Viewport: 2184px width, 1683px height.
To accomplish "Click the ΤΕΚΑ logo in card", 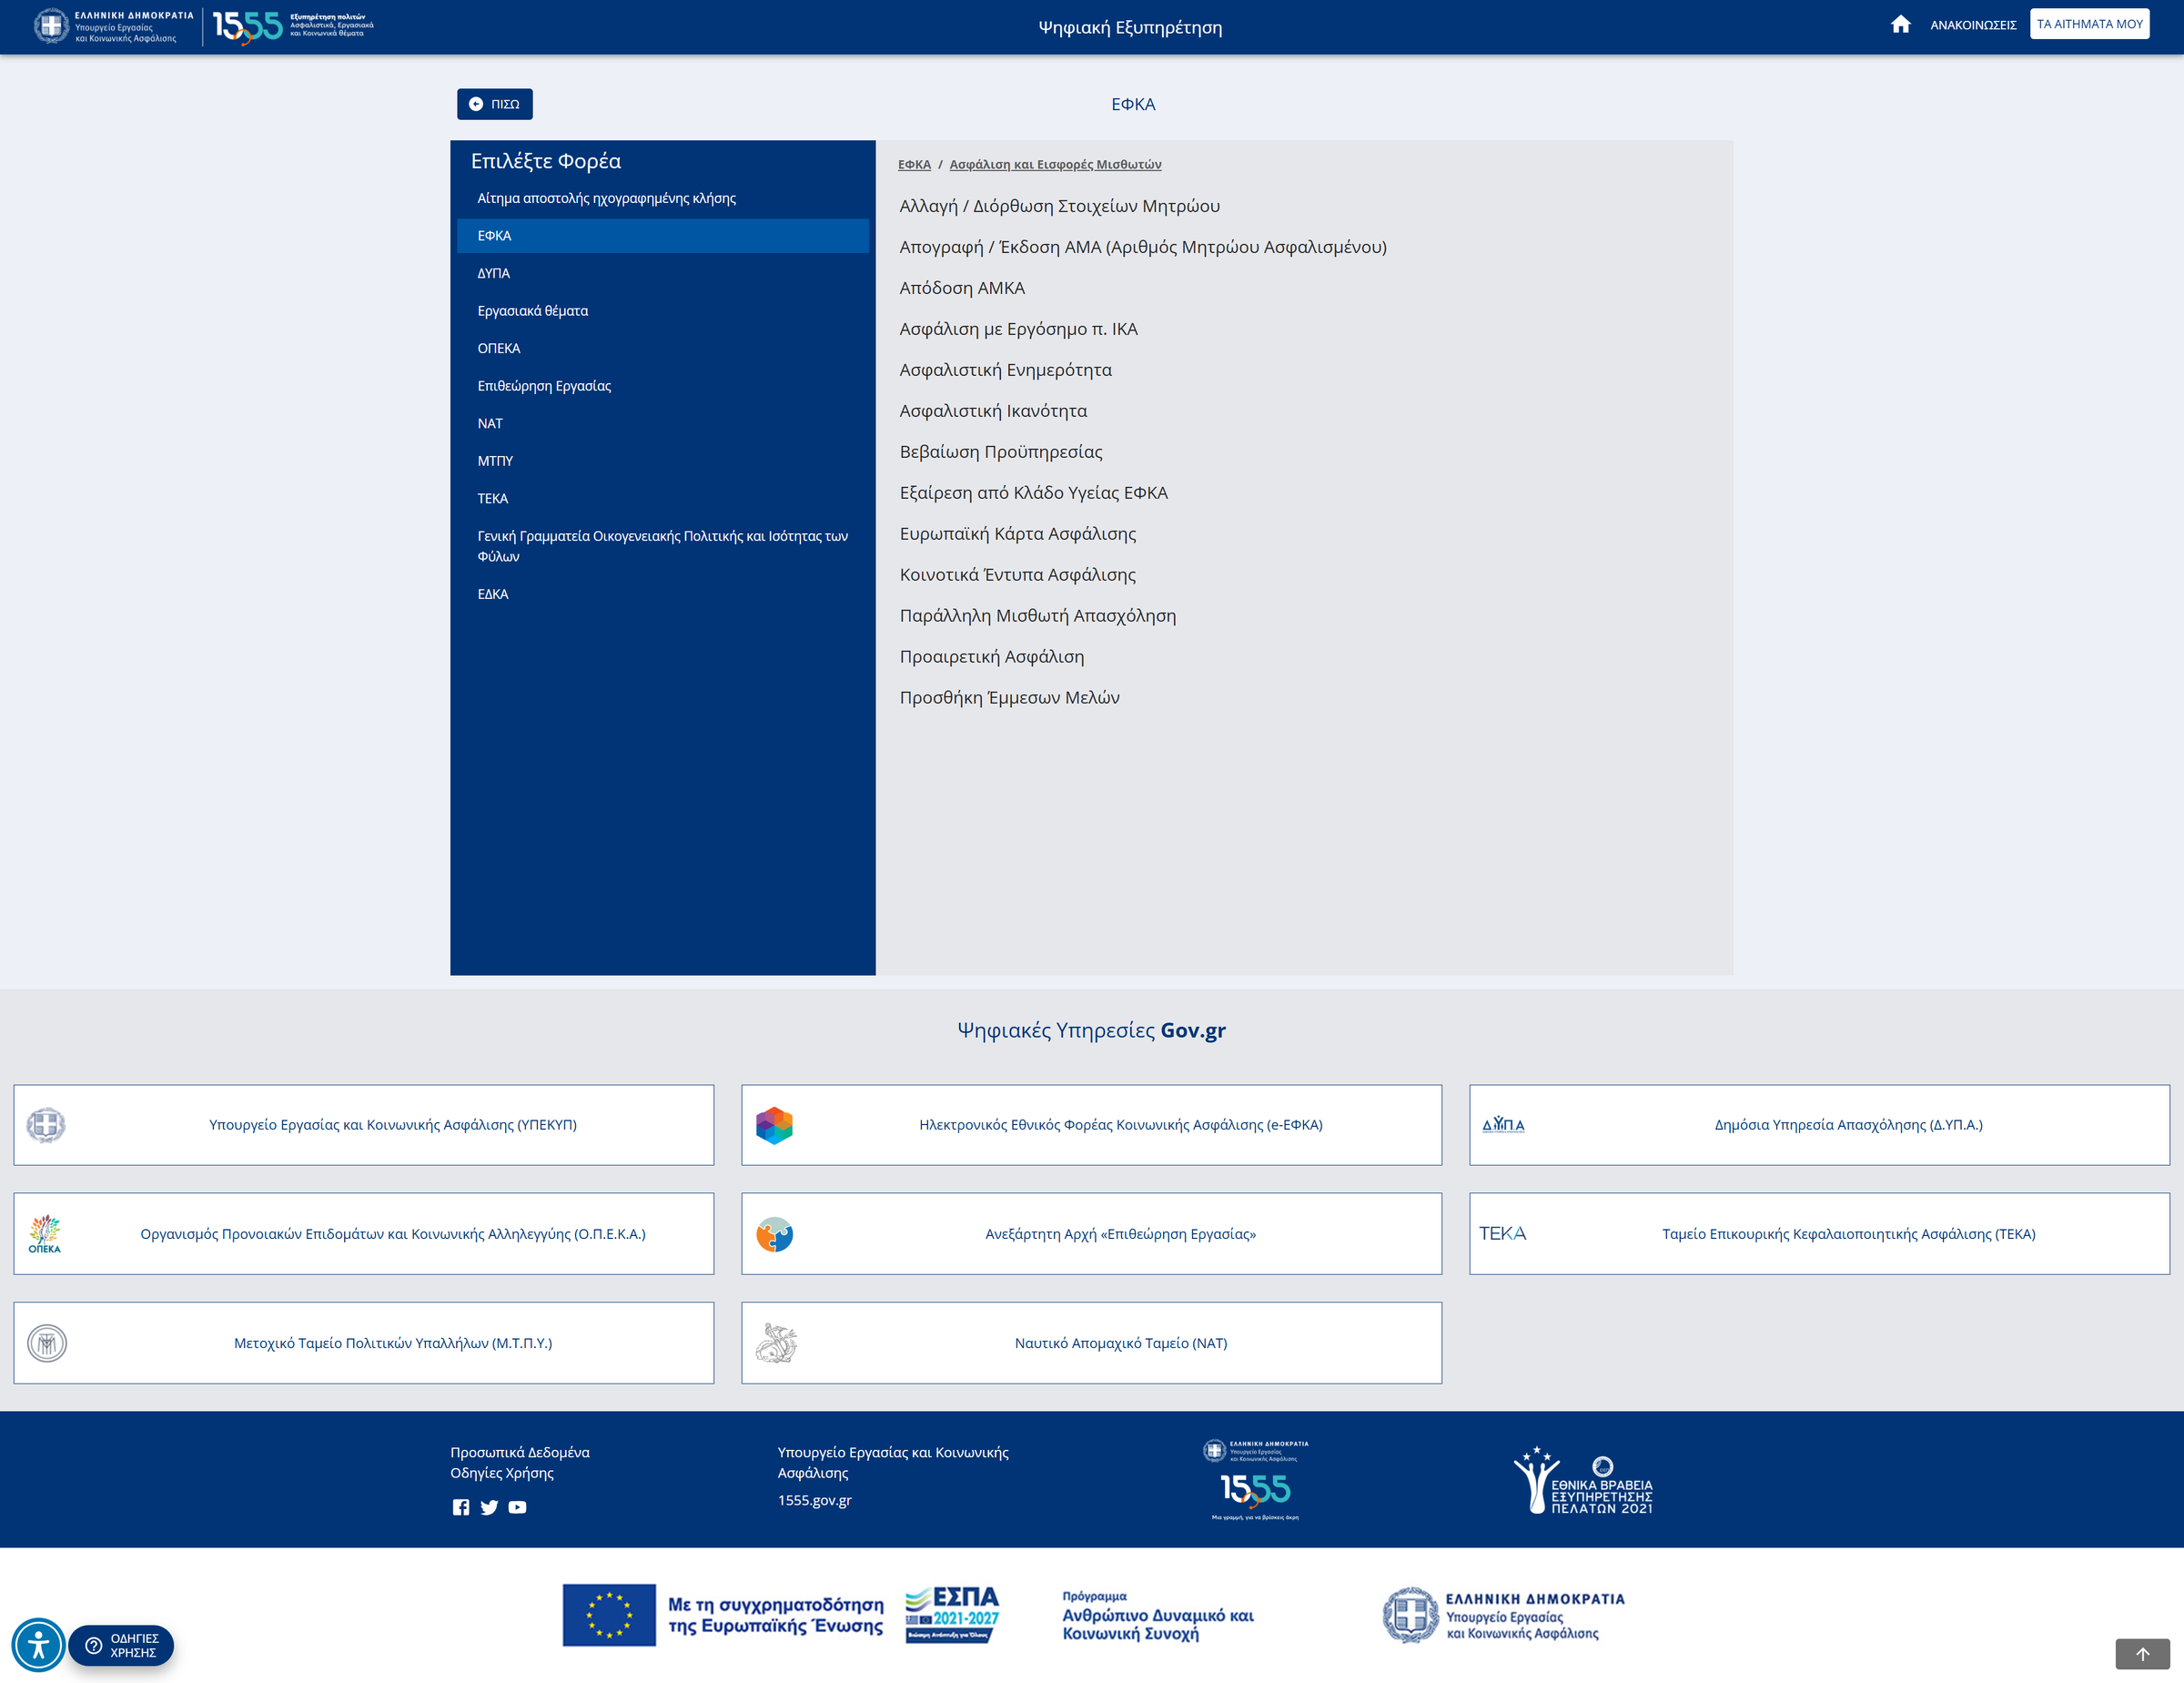I will click(x=1503, y=1233).
